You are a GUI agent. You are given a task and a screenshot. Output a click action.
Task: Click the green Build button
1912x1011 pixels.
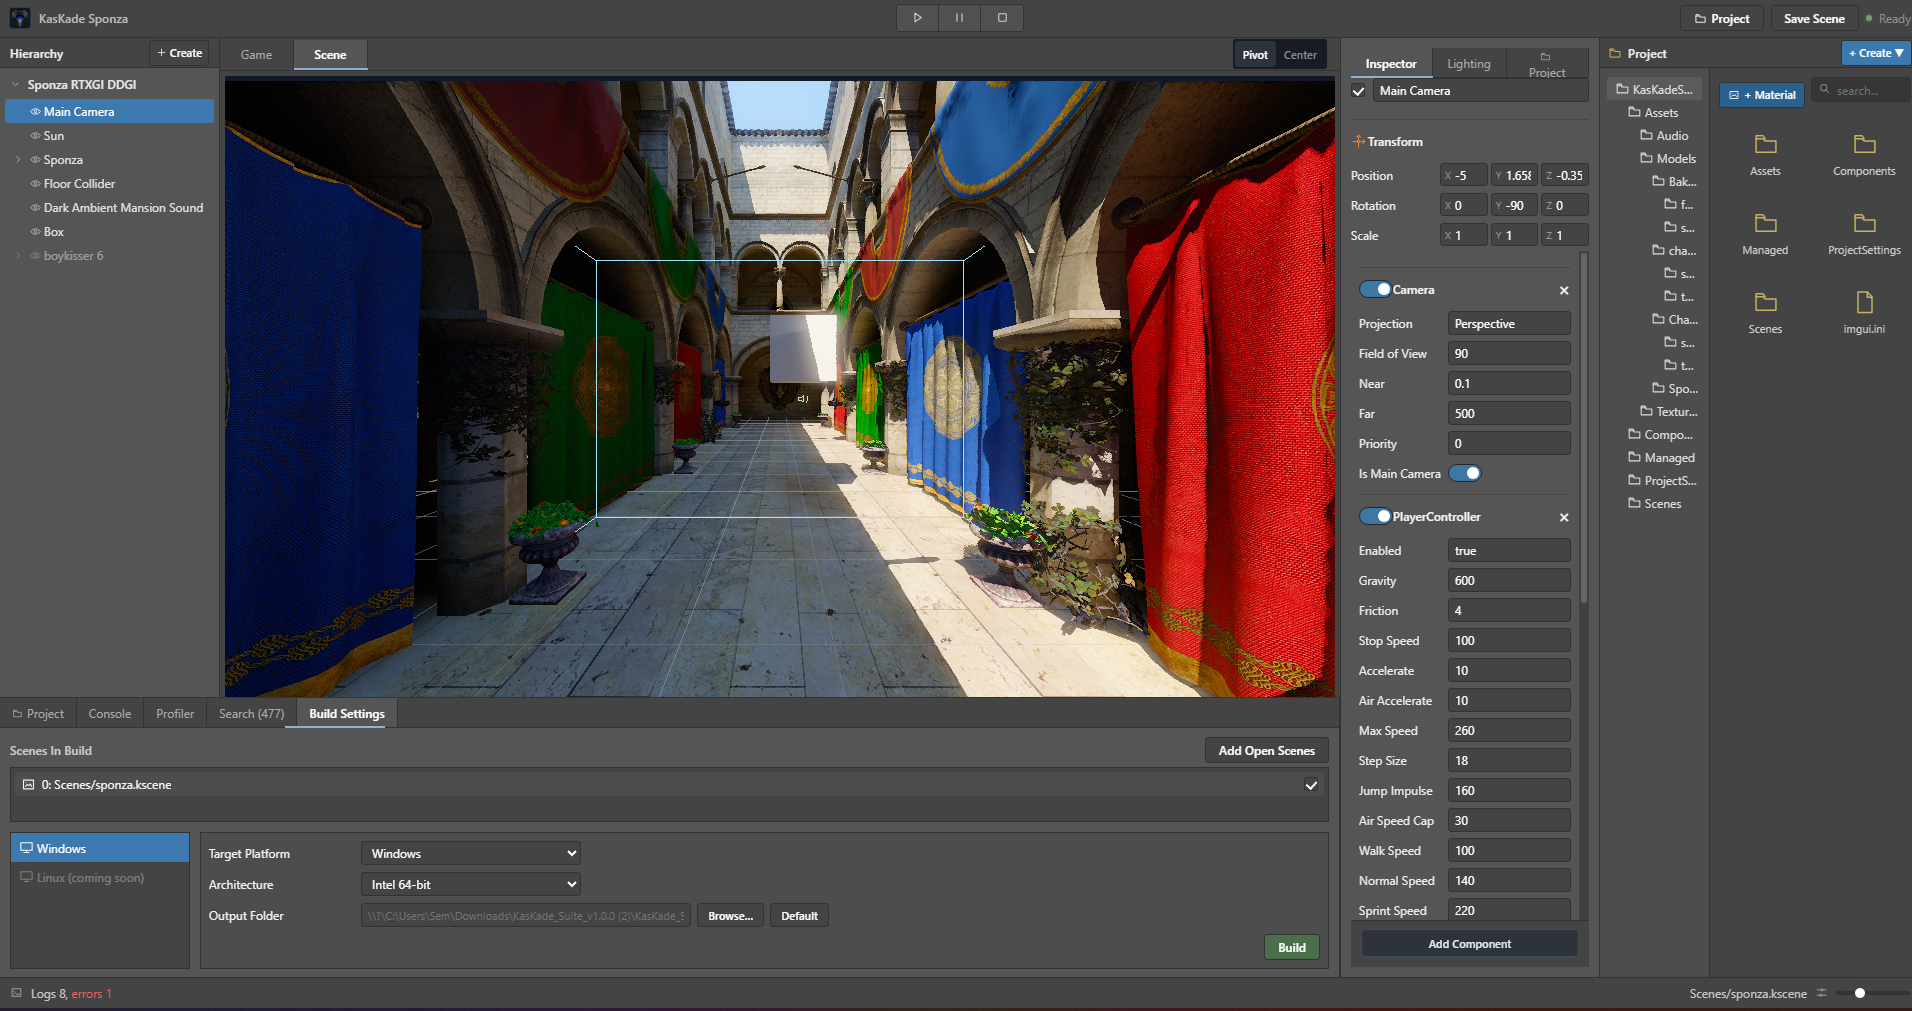pyautogui.click(x=1292, y=947)
